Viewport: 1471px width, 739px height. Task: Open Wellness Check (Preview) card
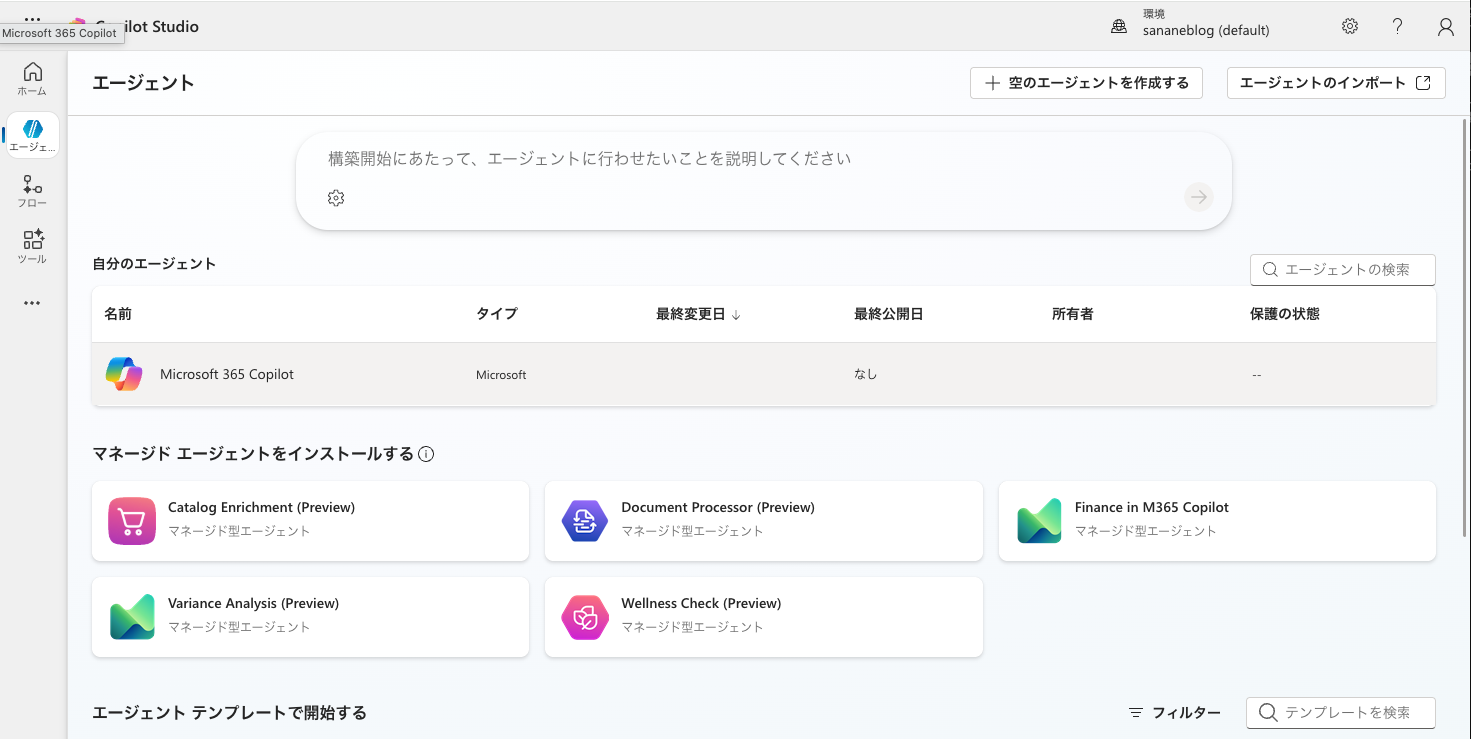tap(764, 617)
